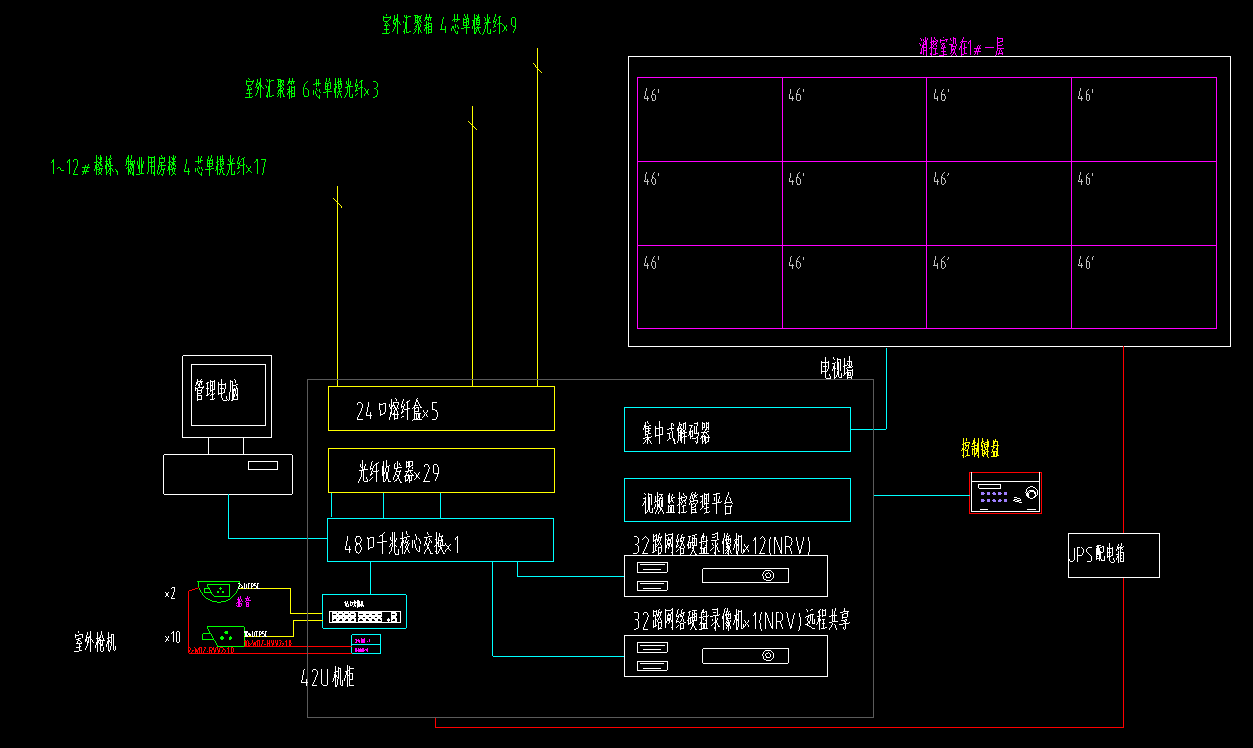Select the 室外汇聚箱 4芯单模光纤×9 label
Image resolution: width=1253 pixels, height=748 pixels.
click(449, 25)
